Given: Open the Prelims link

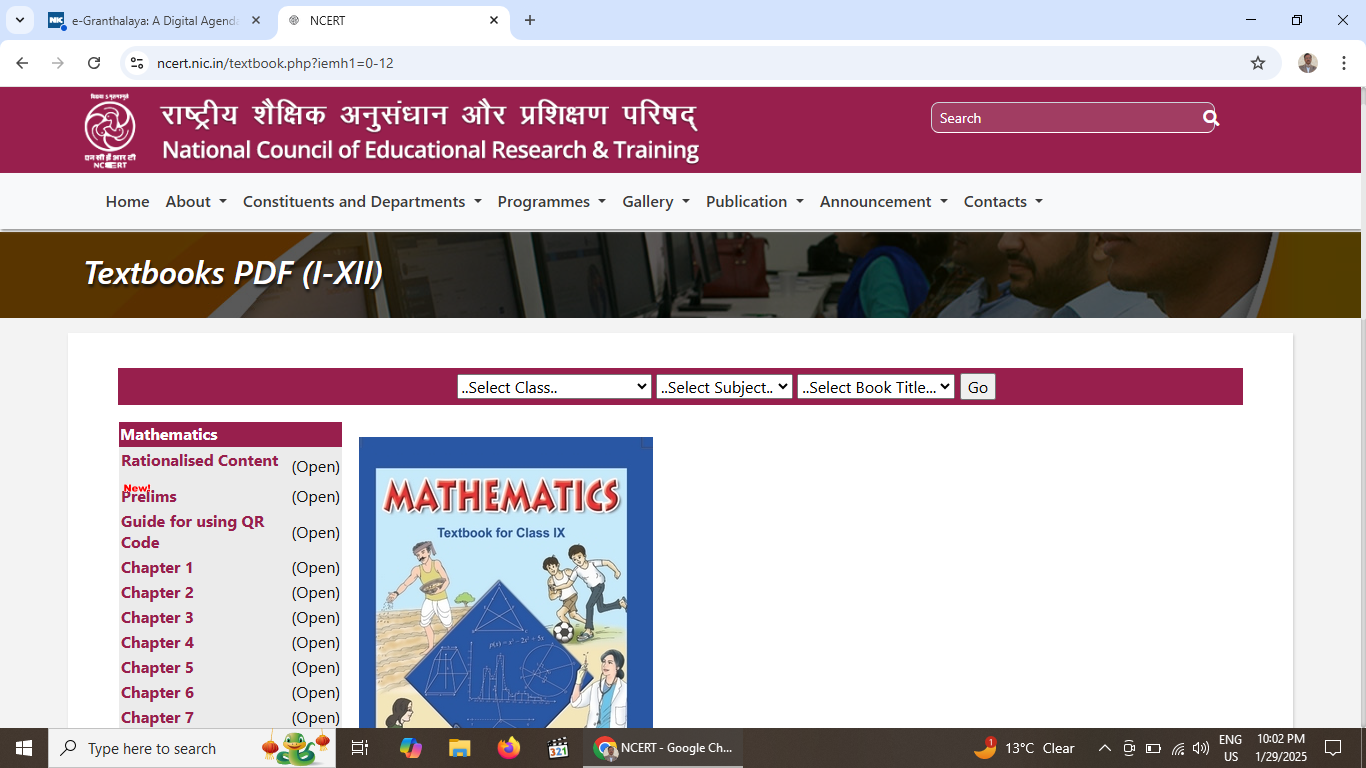Looking at the screenshot, I should tap(149, 496).
